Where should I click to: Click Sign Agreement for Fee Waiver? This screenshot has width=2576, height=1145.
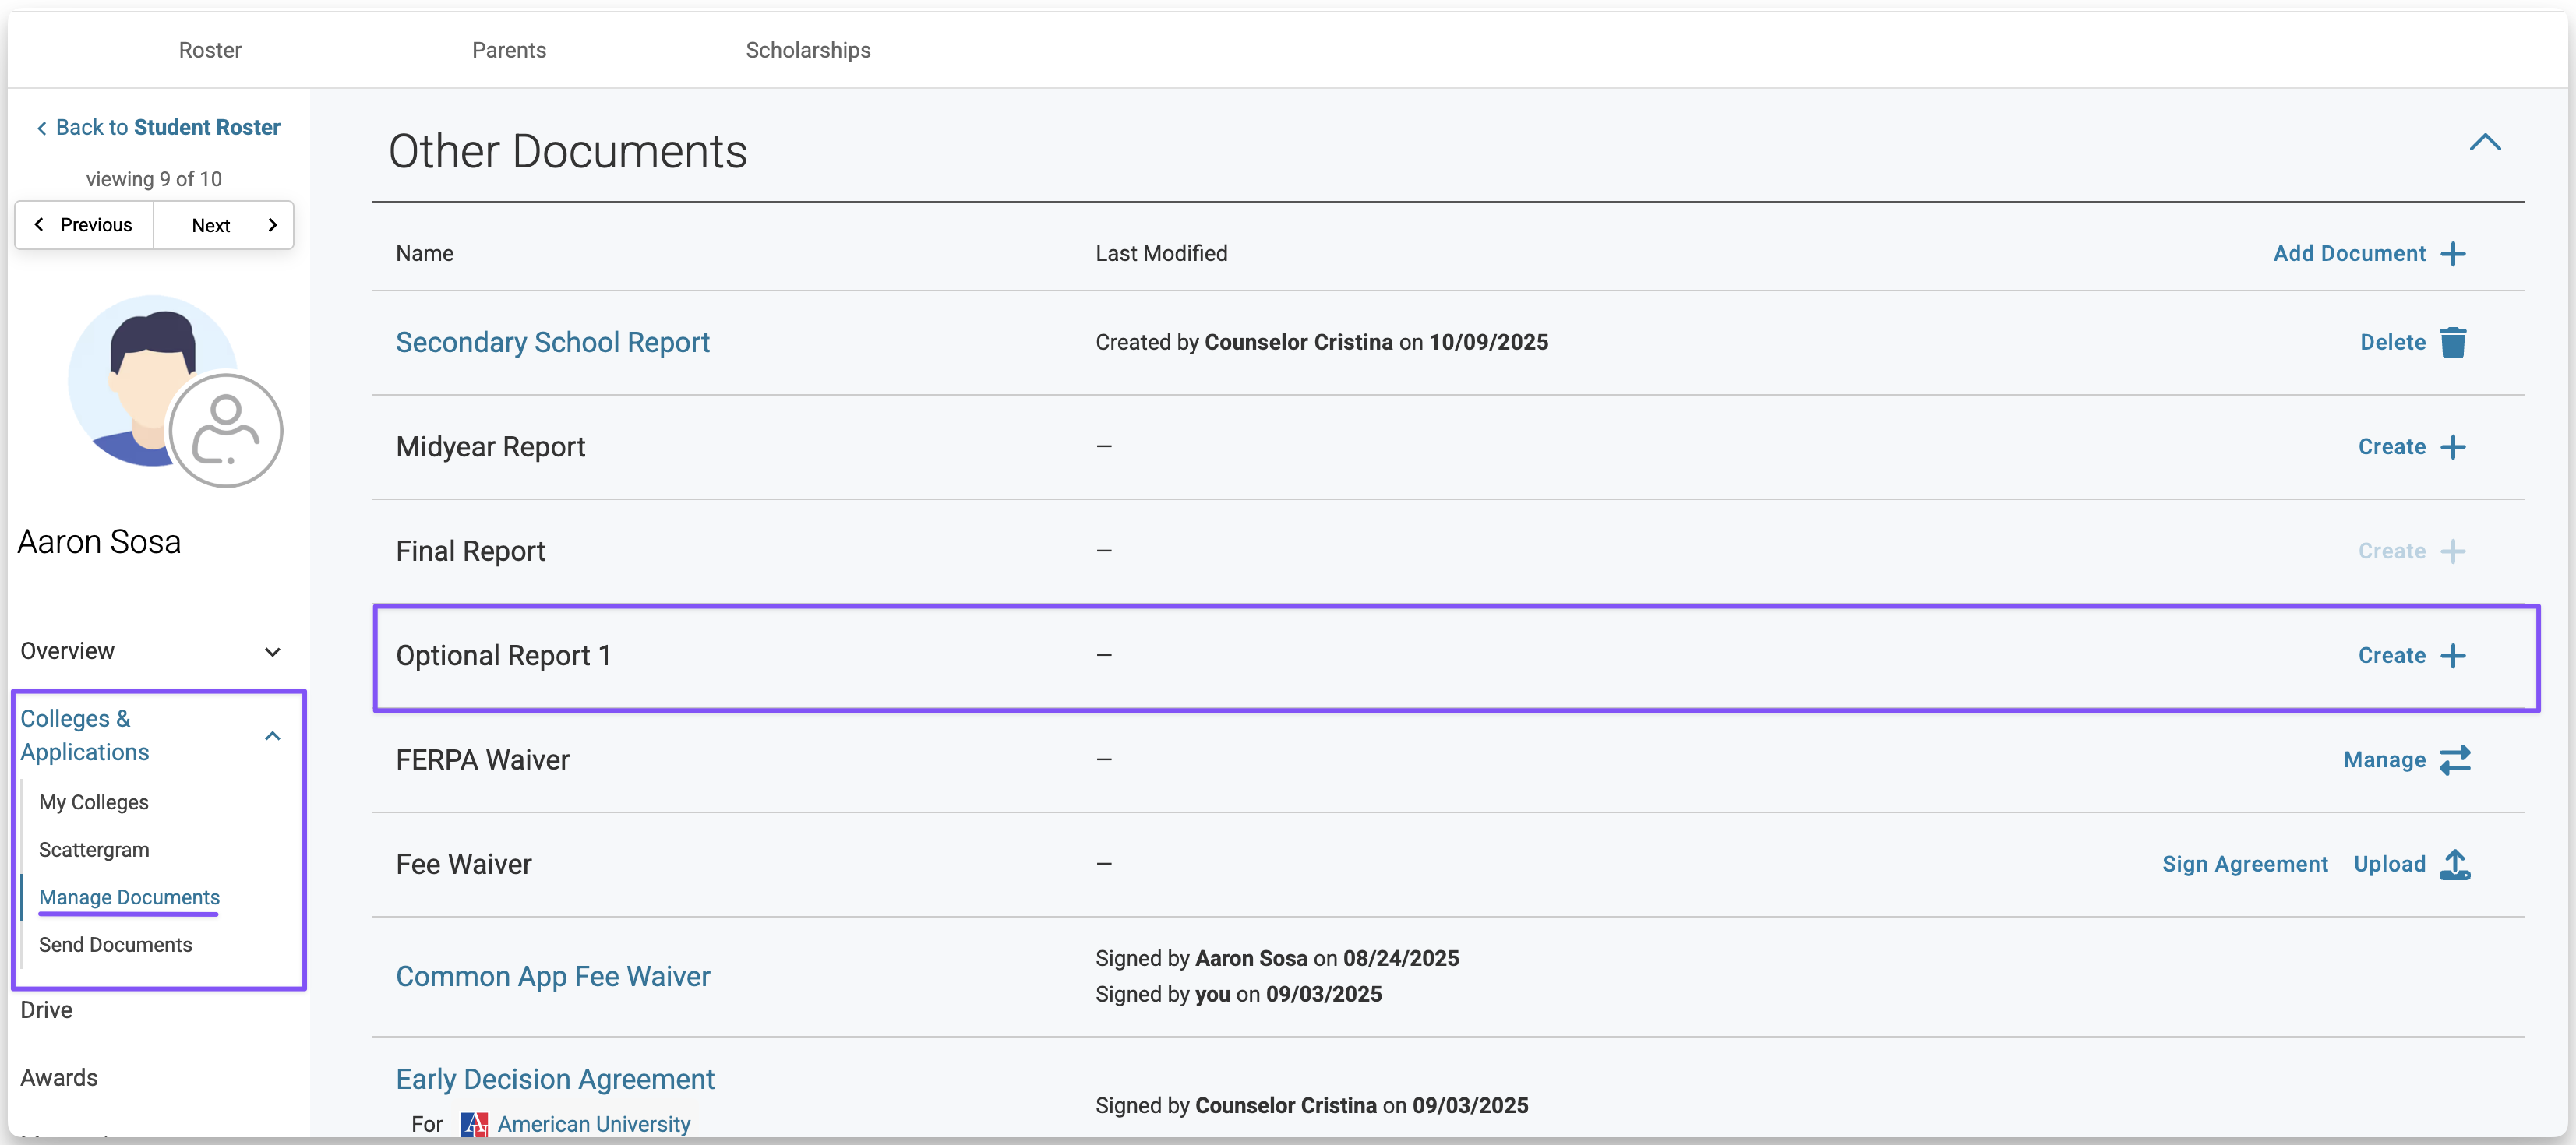coord(2244,864)
